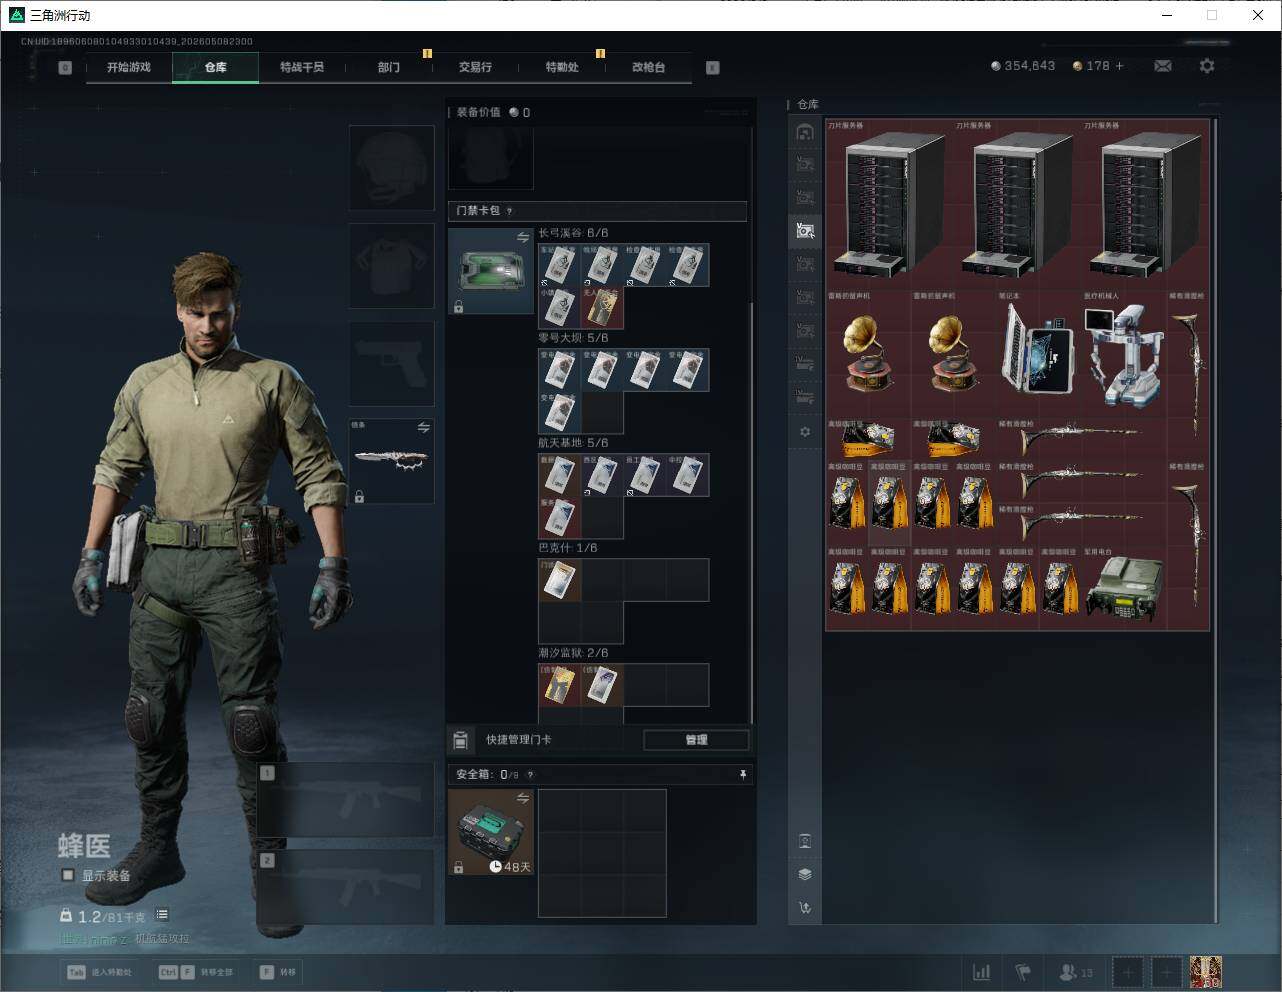The width and height of the screenshot is (1282, 992).
Task: Click the 航天基地 keycard section label
Action: point(573,443)
